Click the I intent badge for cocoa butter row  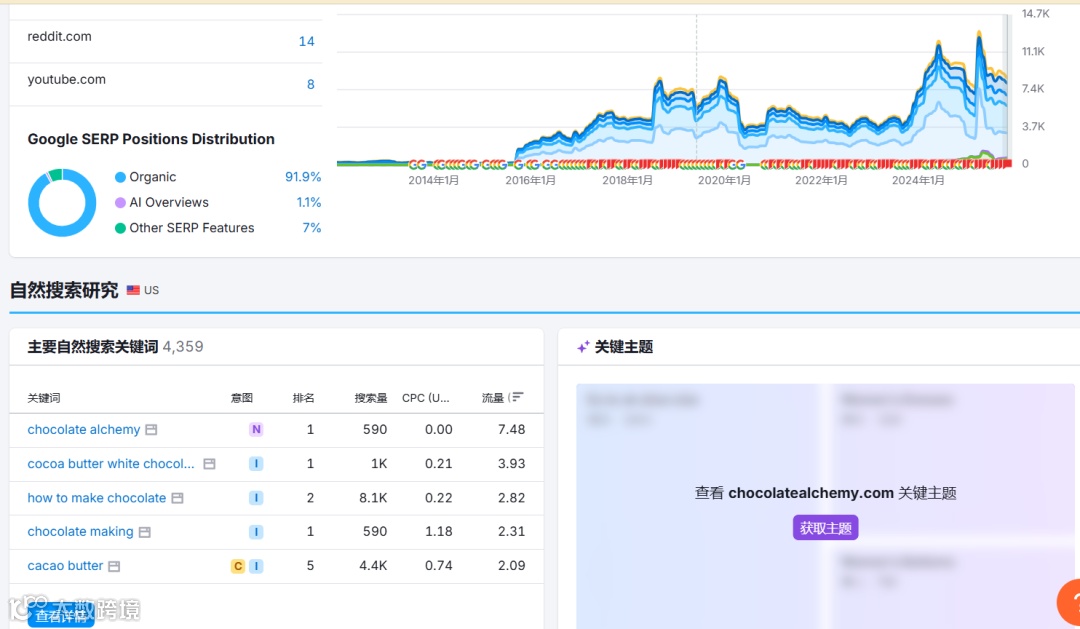pos(256,464)
